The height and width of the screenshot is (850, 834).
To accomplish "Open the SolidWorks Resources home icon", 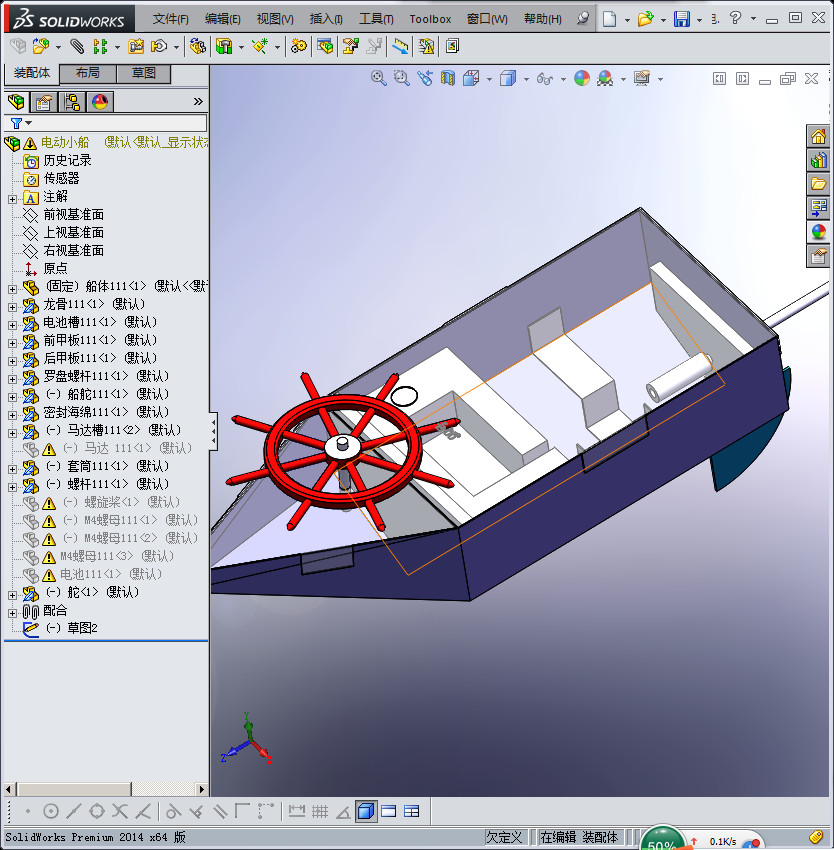I will point(818,137).
